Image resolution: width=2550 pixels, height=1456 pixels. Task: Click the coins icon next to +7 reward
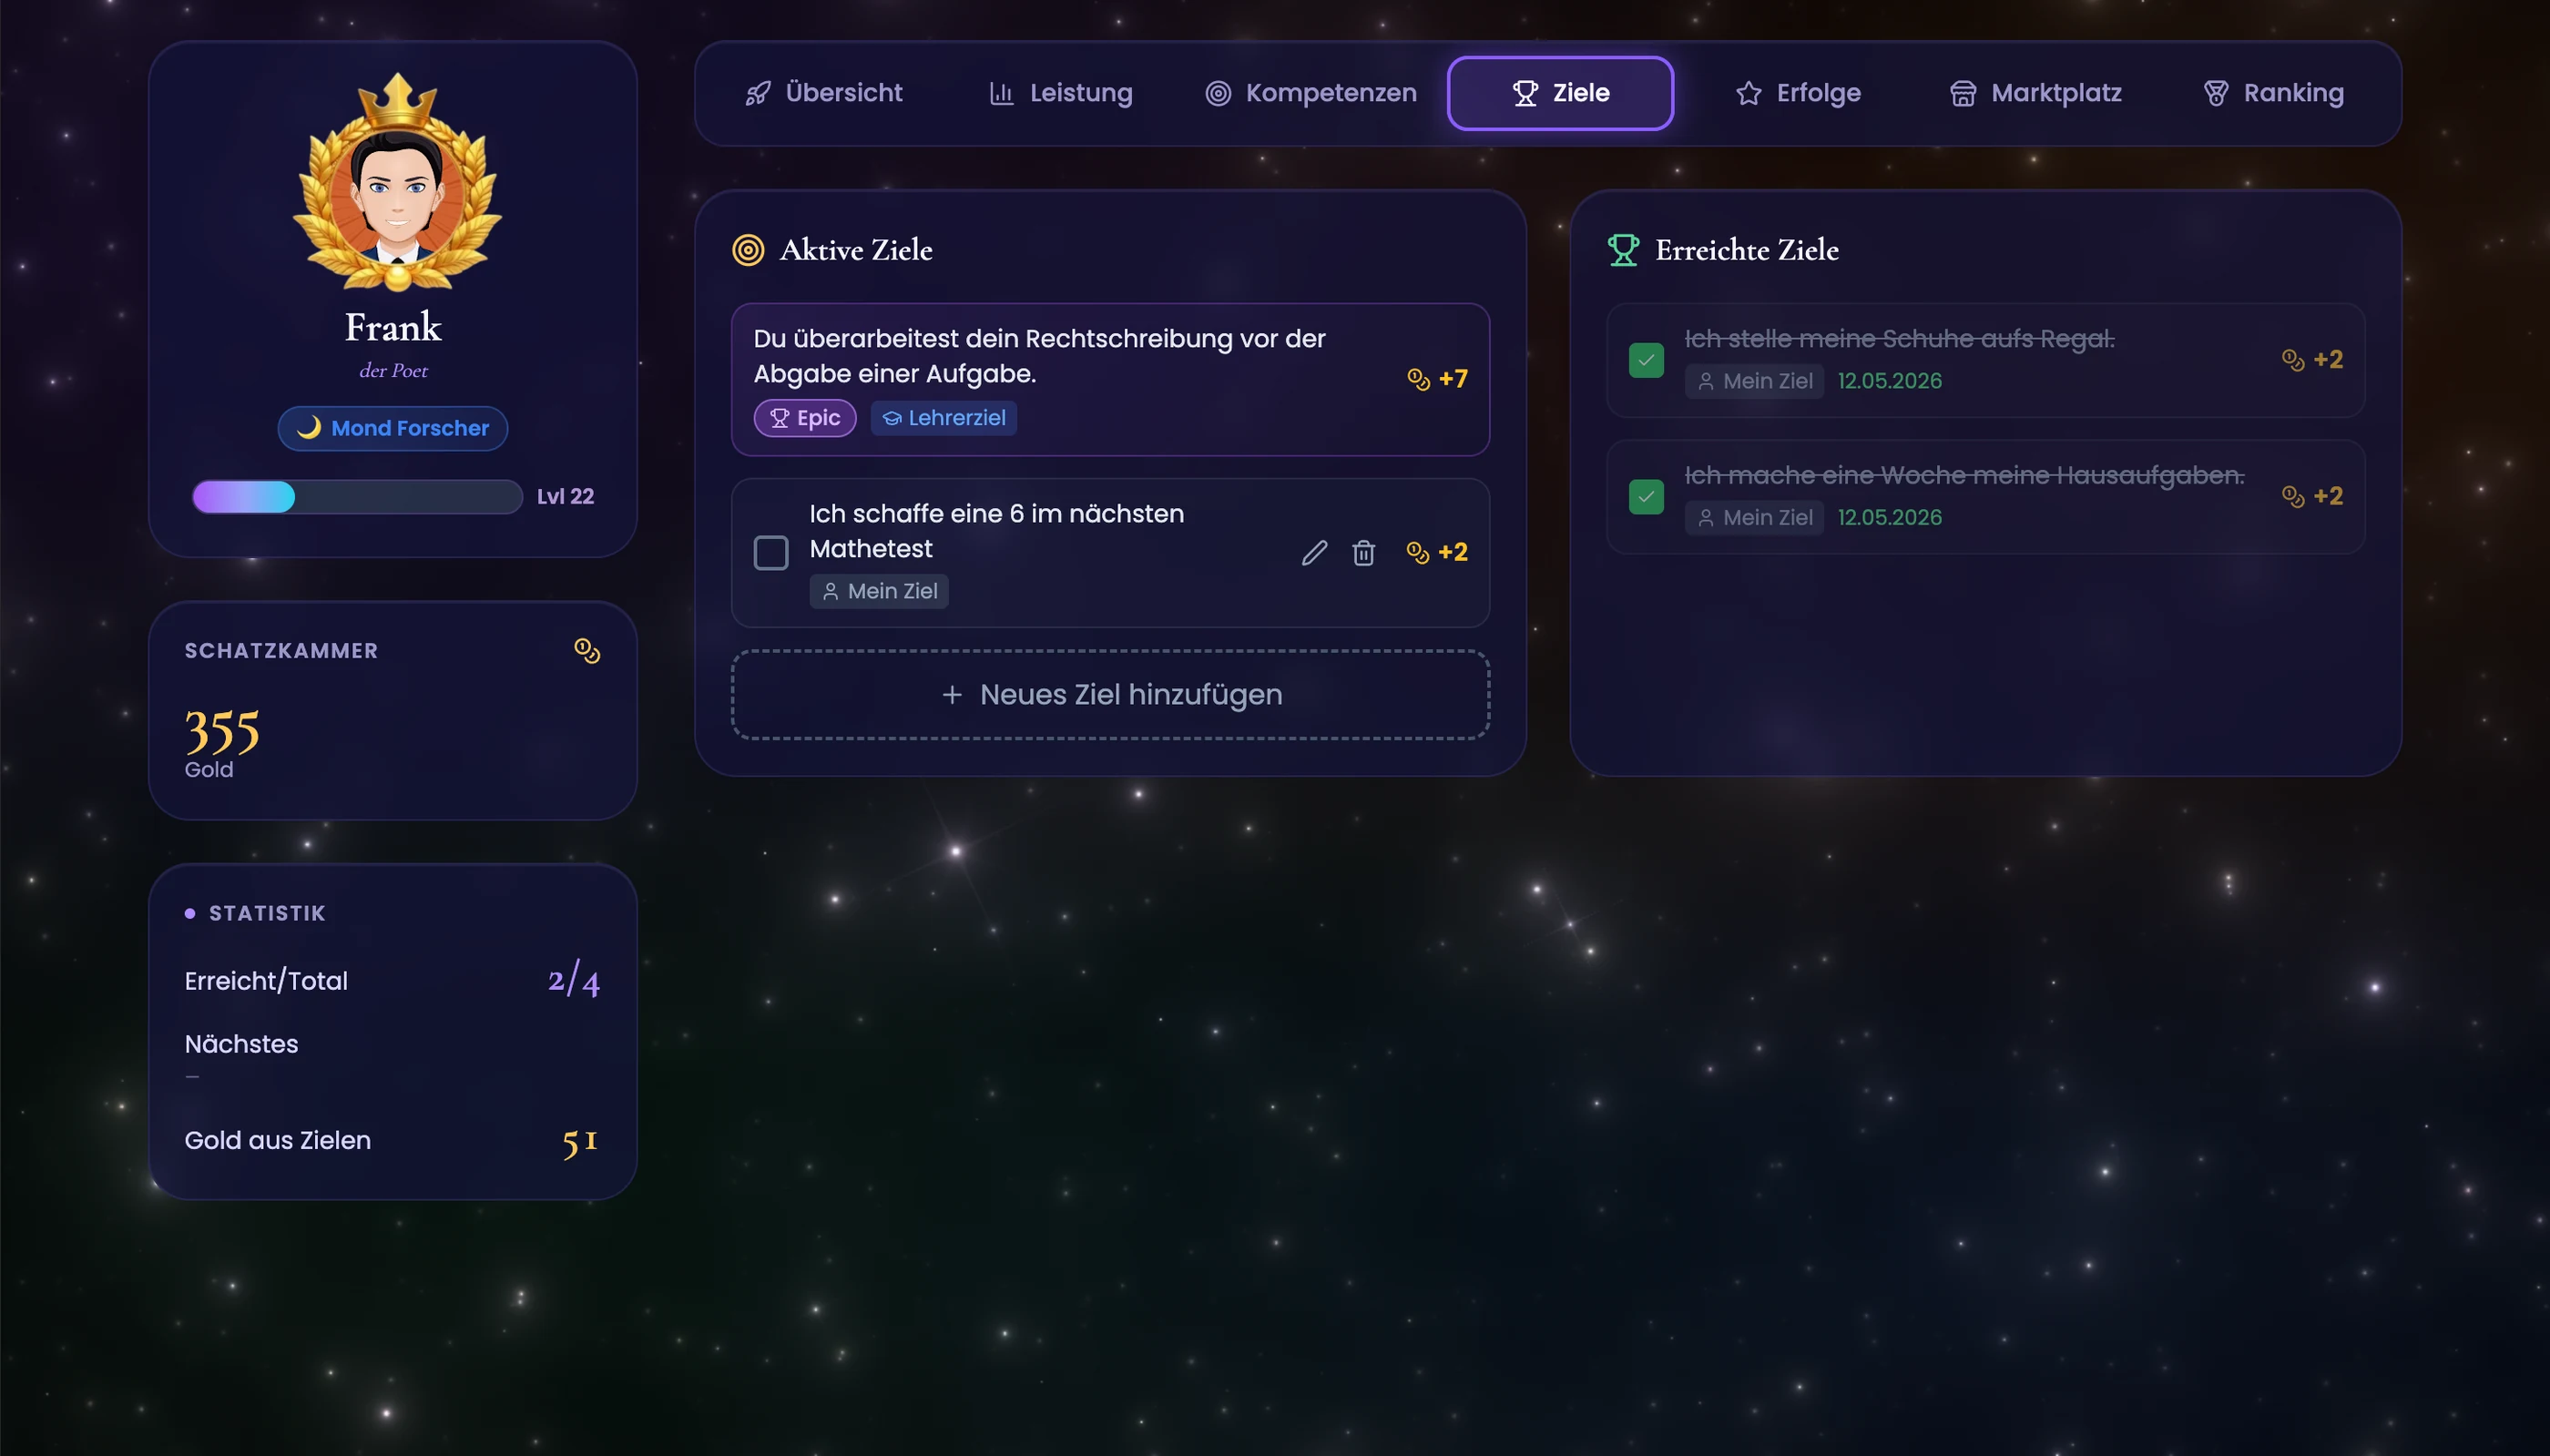pos(1418,379)
